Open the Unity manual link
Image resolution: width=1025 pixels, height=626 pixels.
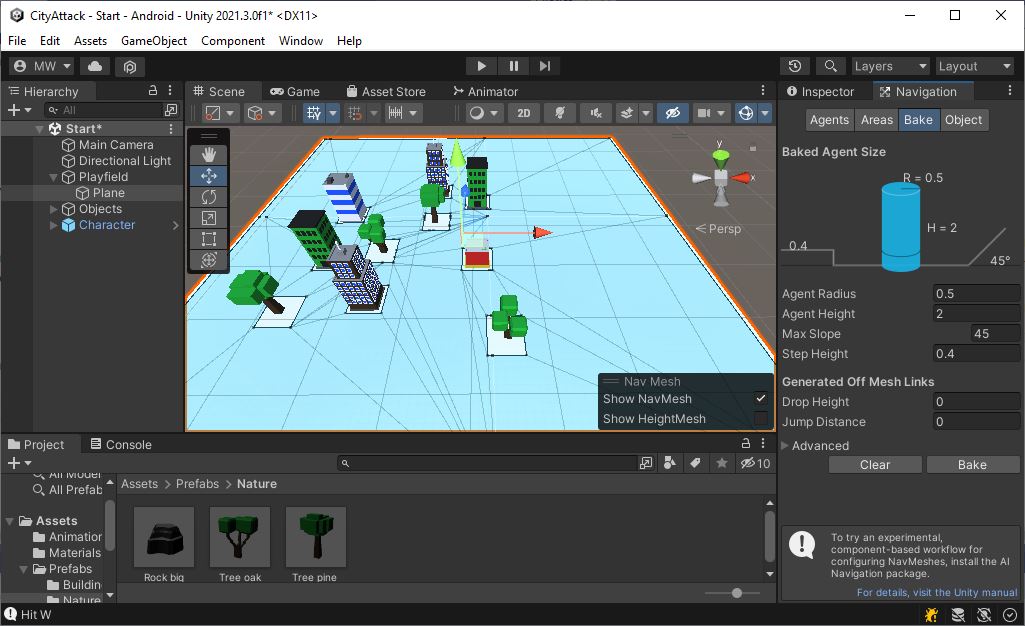pos(937,592)
